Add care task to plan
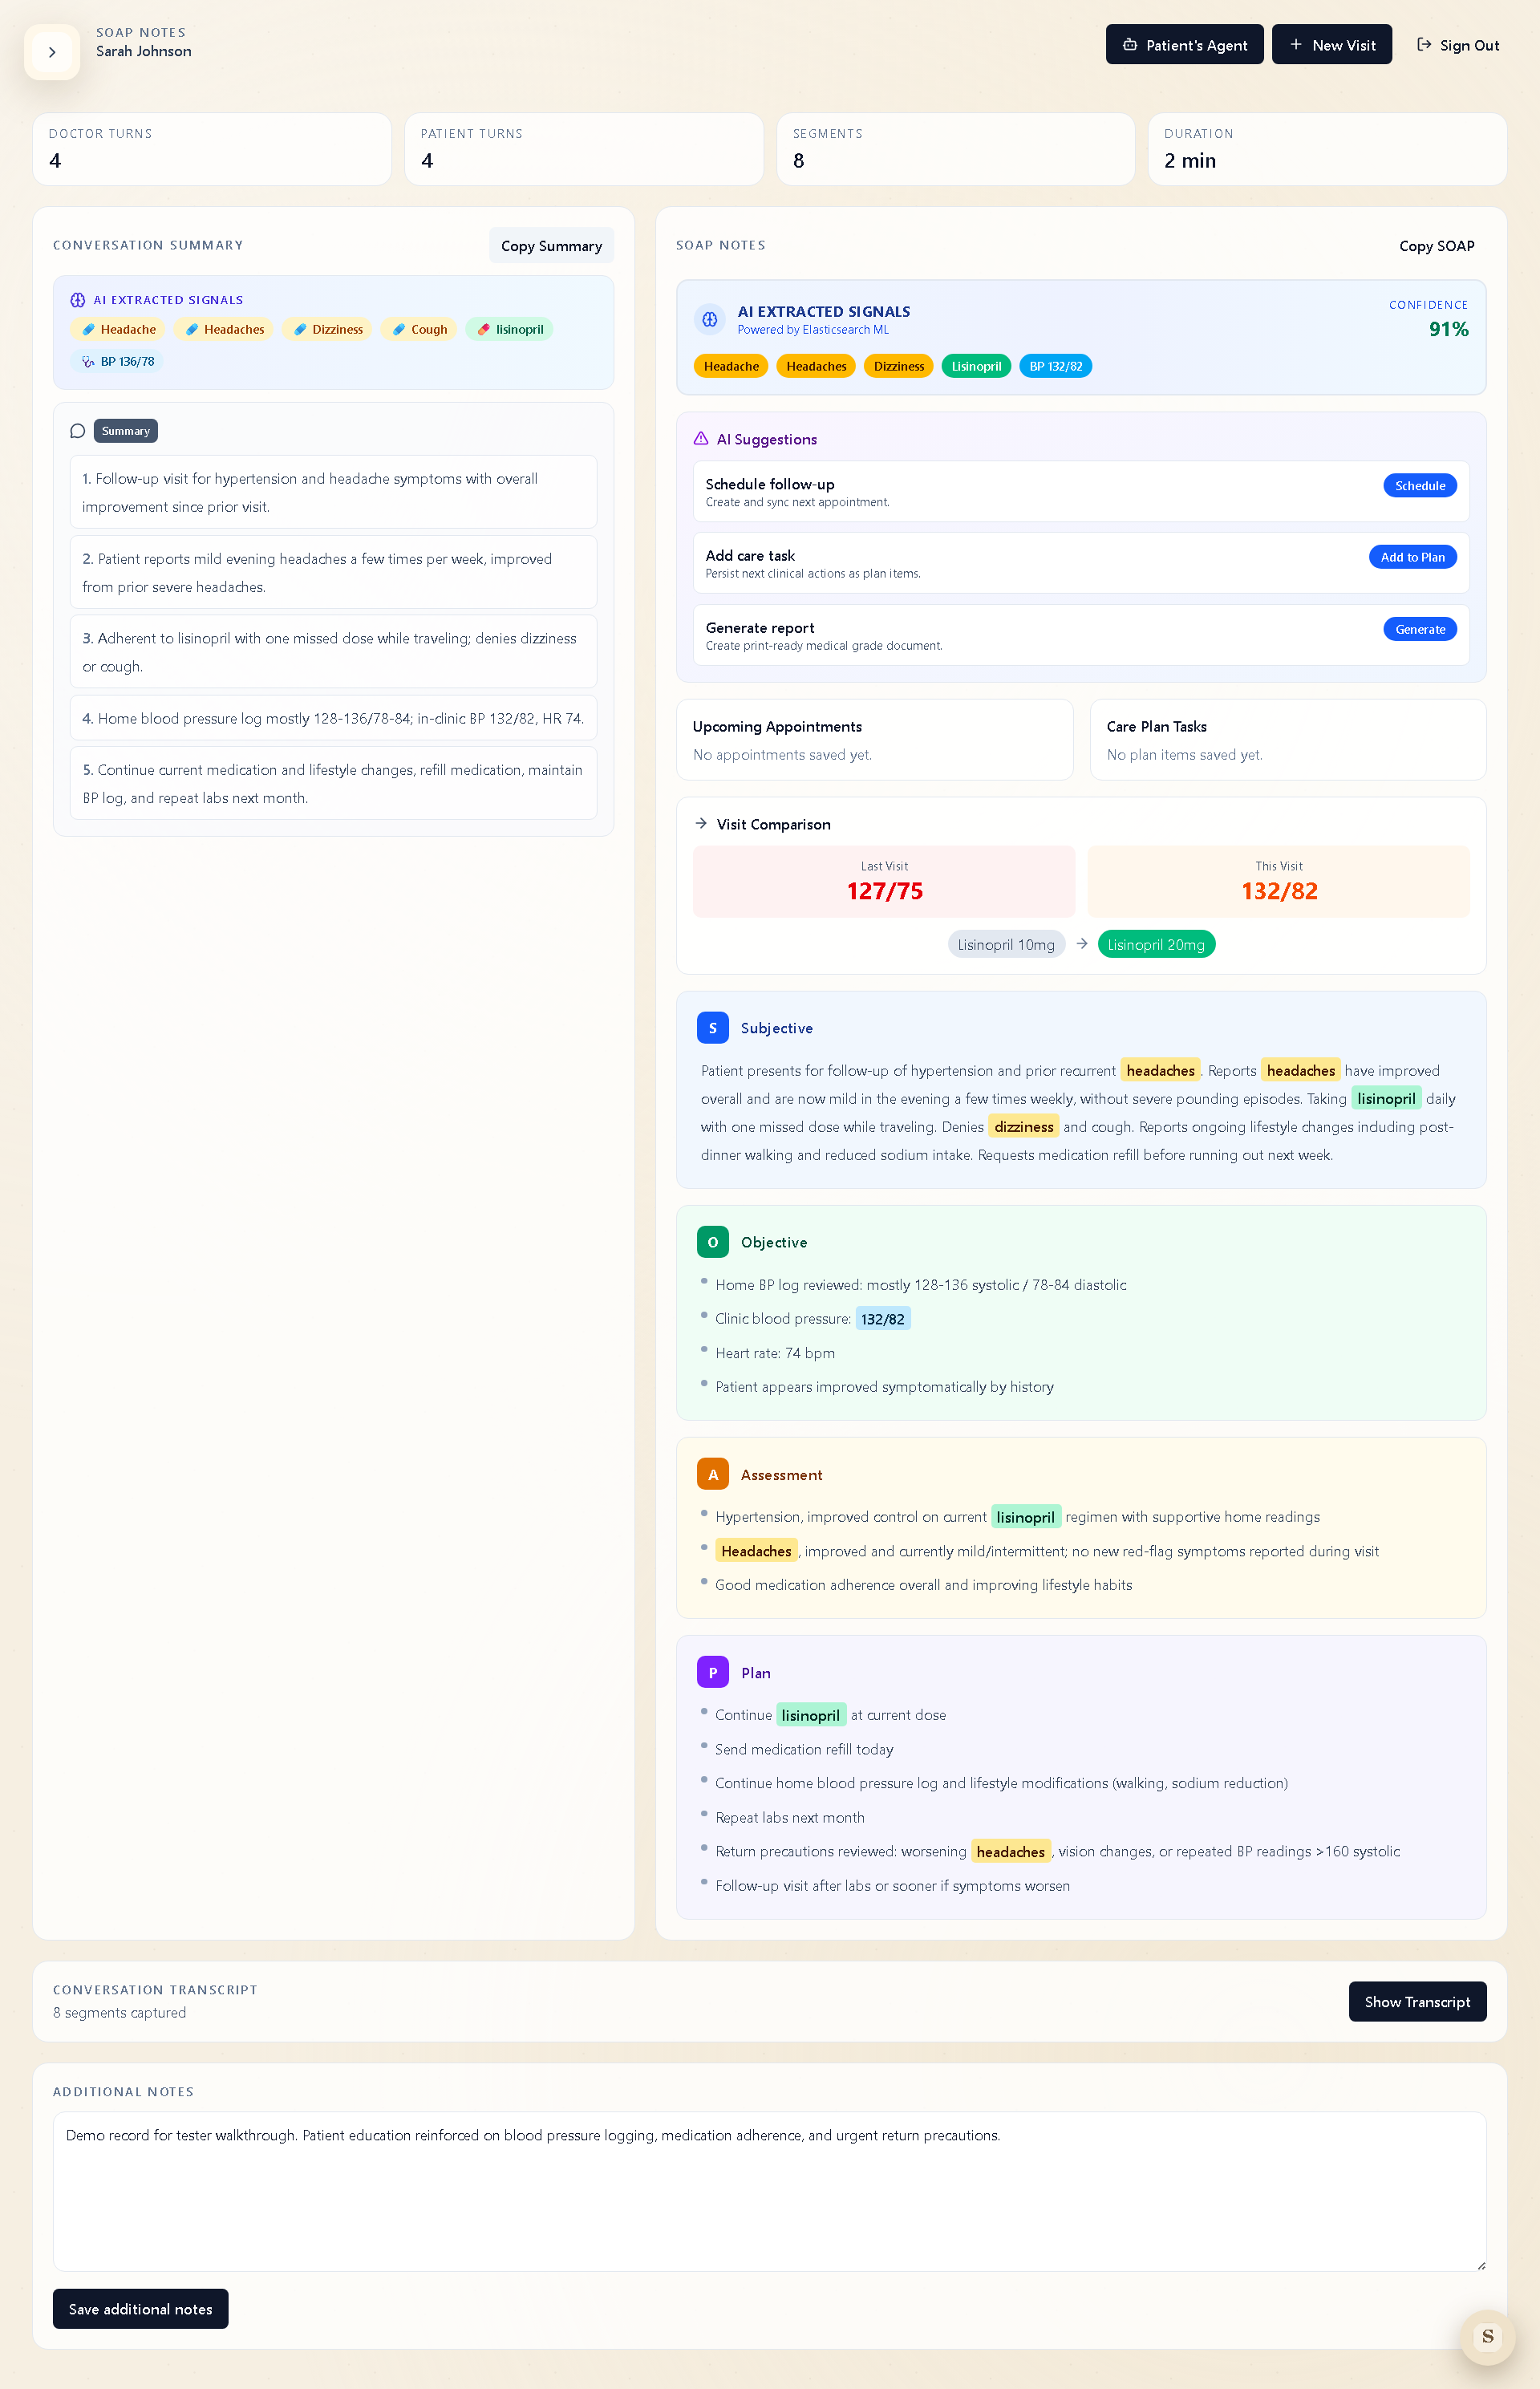Screen dimensions: 1540x2389 click(1412, 558)
